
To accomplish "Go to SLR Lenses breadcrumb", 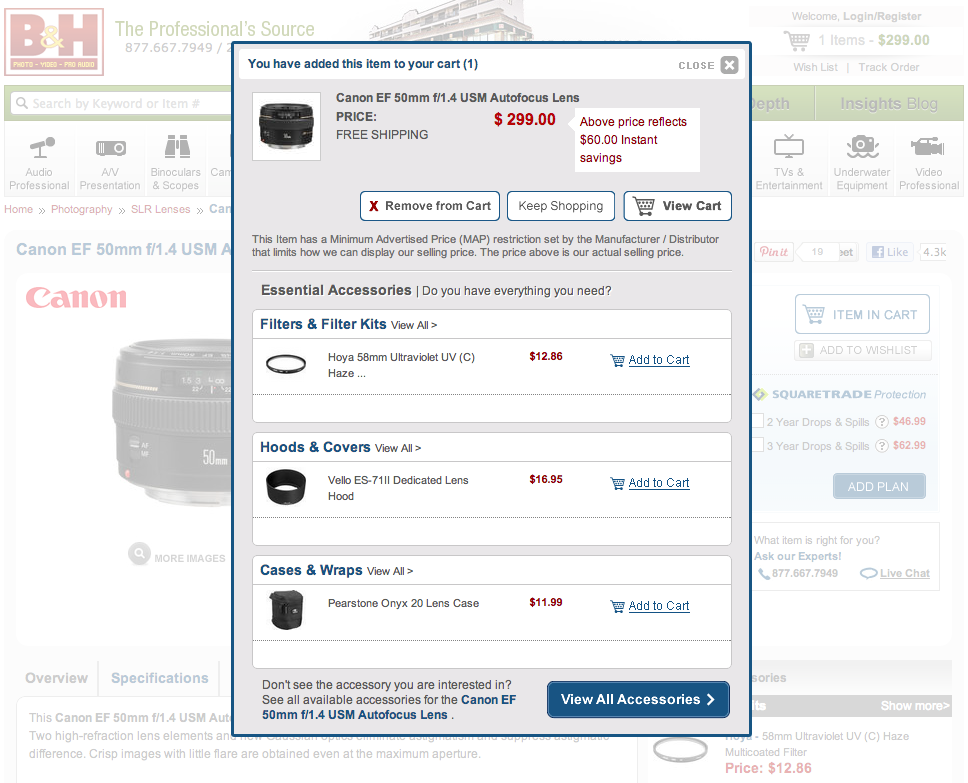I will point(161,209).
